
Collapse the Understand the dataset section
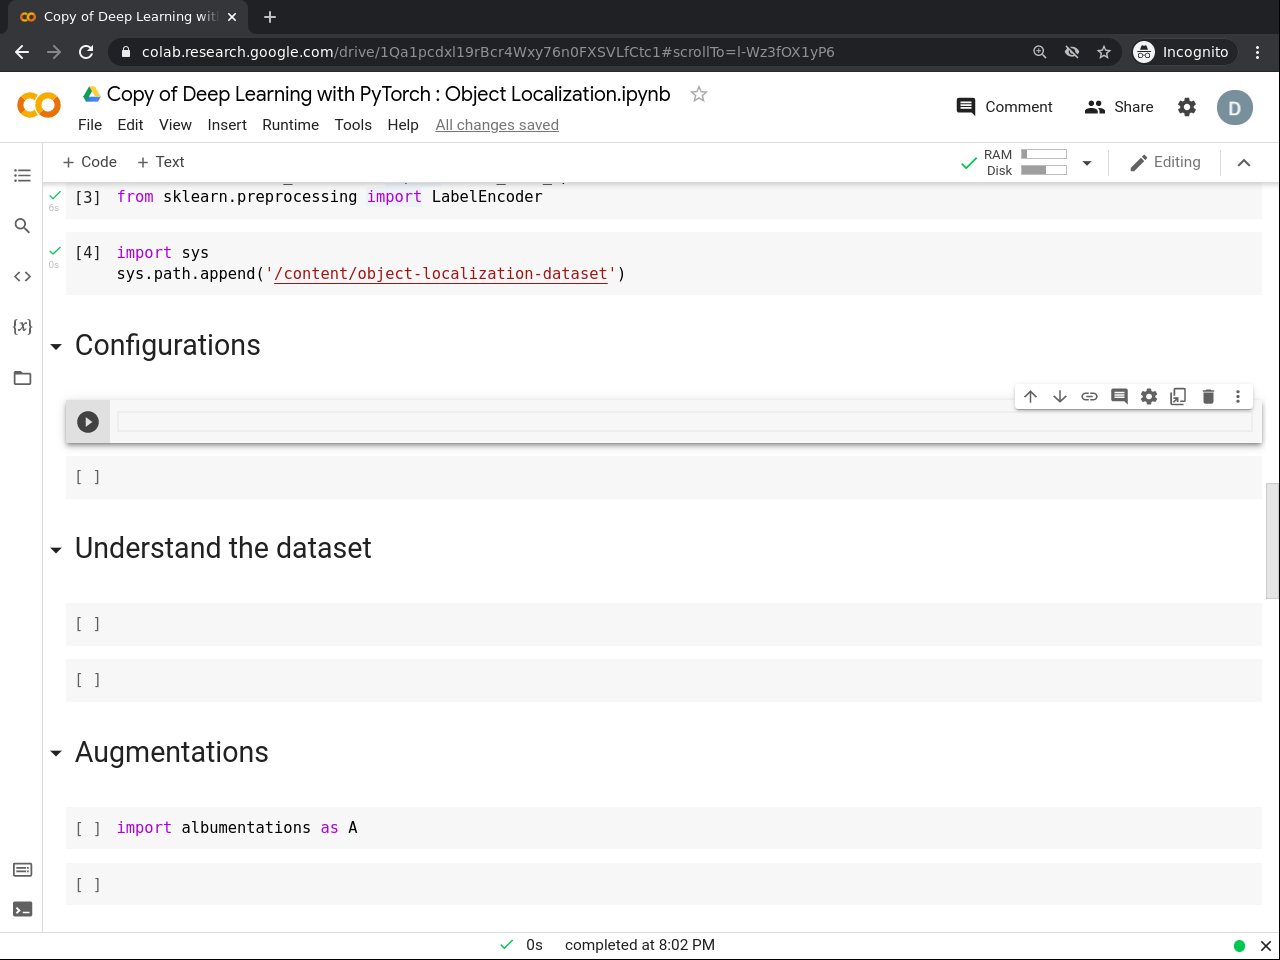point(56,550)
